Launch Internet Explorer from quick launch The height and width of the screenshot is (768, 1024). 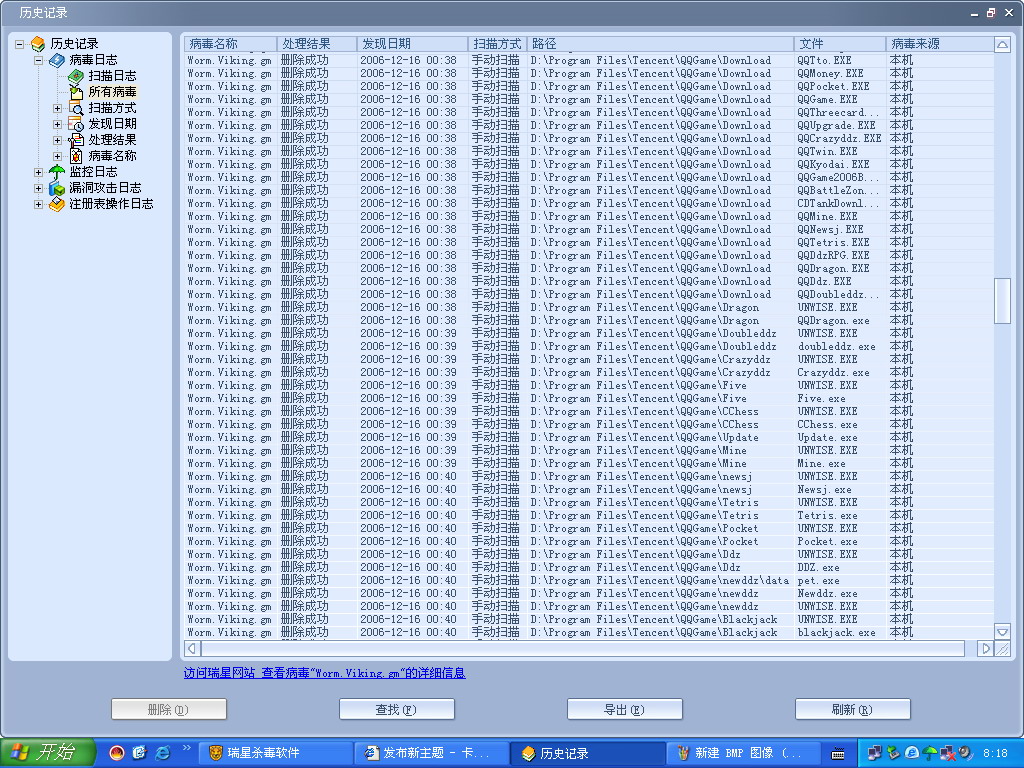click(163, 753)
